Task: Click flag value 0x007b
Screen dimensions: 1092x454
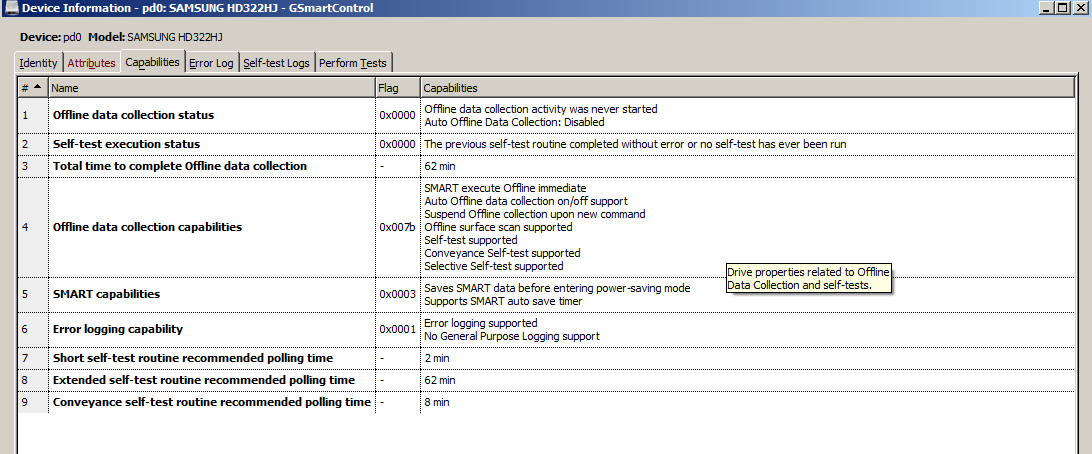Action: [397, 227]
